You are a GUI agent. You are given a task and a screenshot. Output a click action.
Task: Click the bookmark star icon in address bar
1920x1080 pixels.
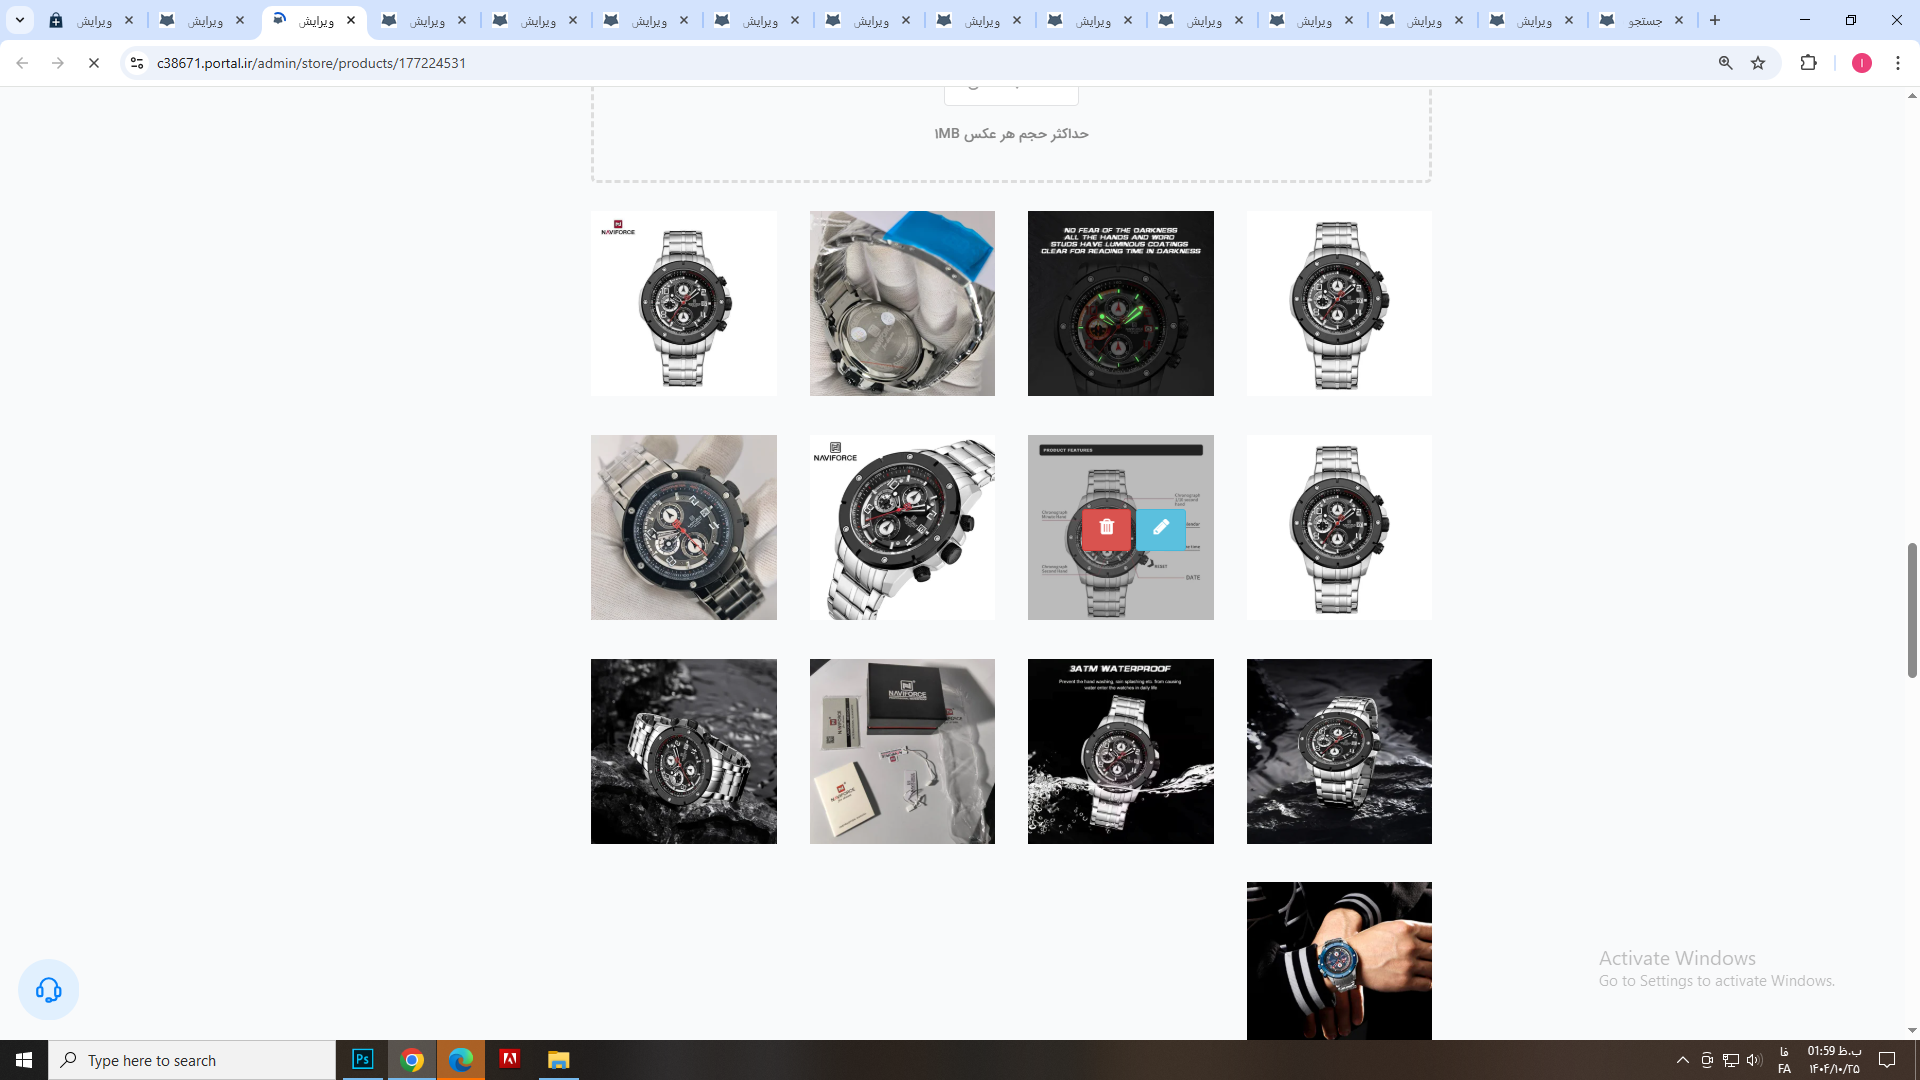[x=1758, y=63]
